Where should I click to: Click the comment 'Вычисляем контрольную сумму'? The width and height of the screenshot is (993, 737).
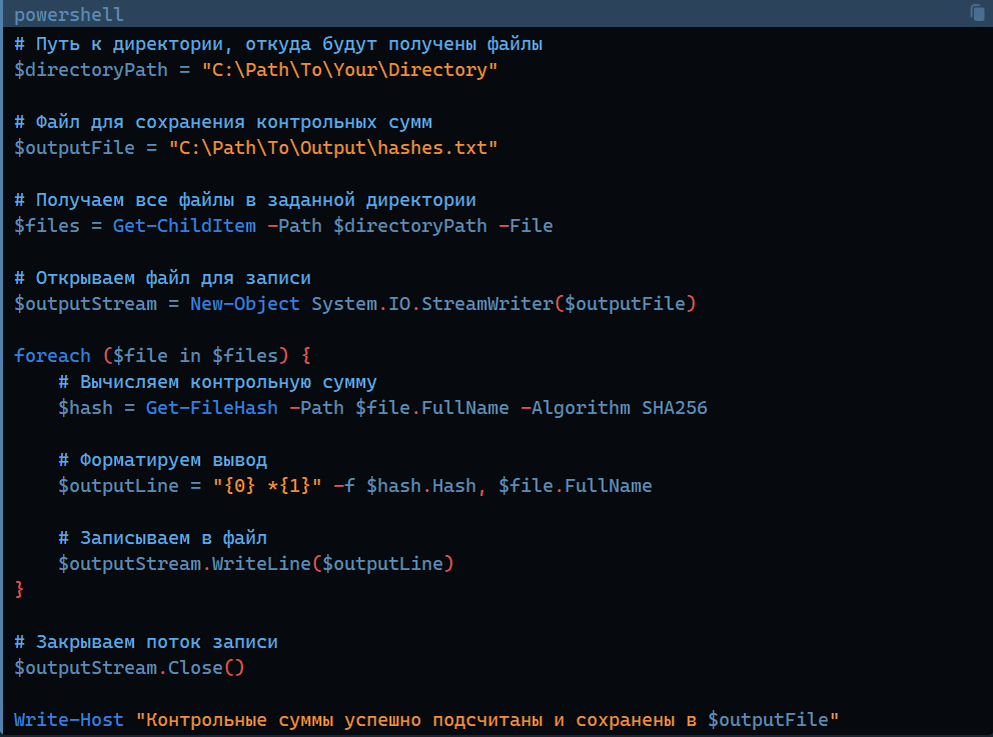[x=217, y=382]
